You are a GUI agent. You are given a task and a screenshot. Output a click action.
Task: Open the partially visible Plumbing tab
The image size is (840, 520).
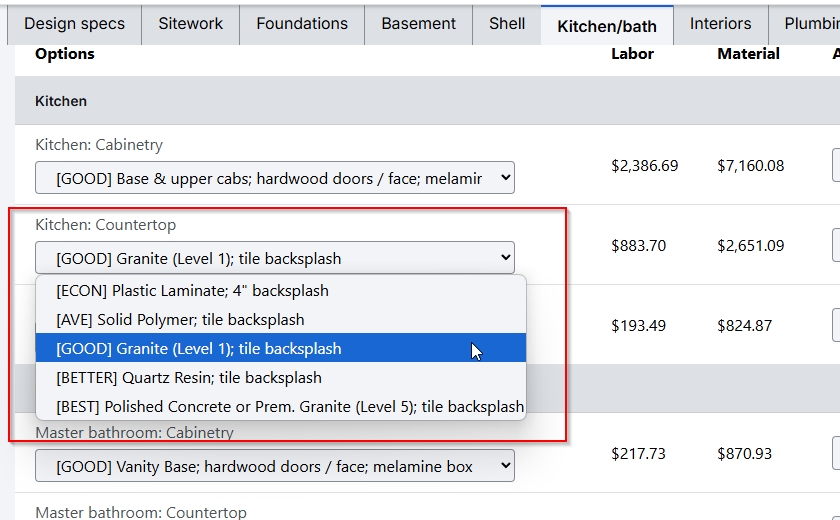(810, 24)
